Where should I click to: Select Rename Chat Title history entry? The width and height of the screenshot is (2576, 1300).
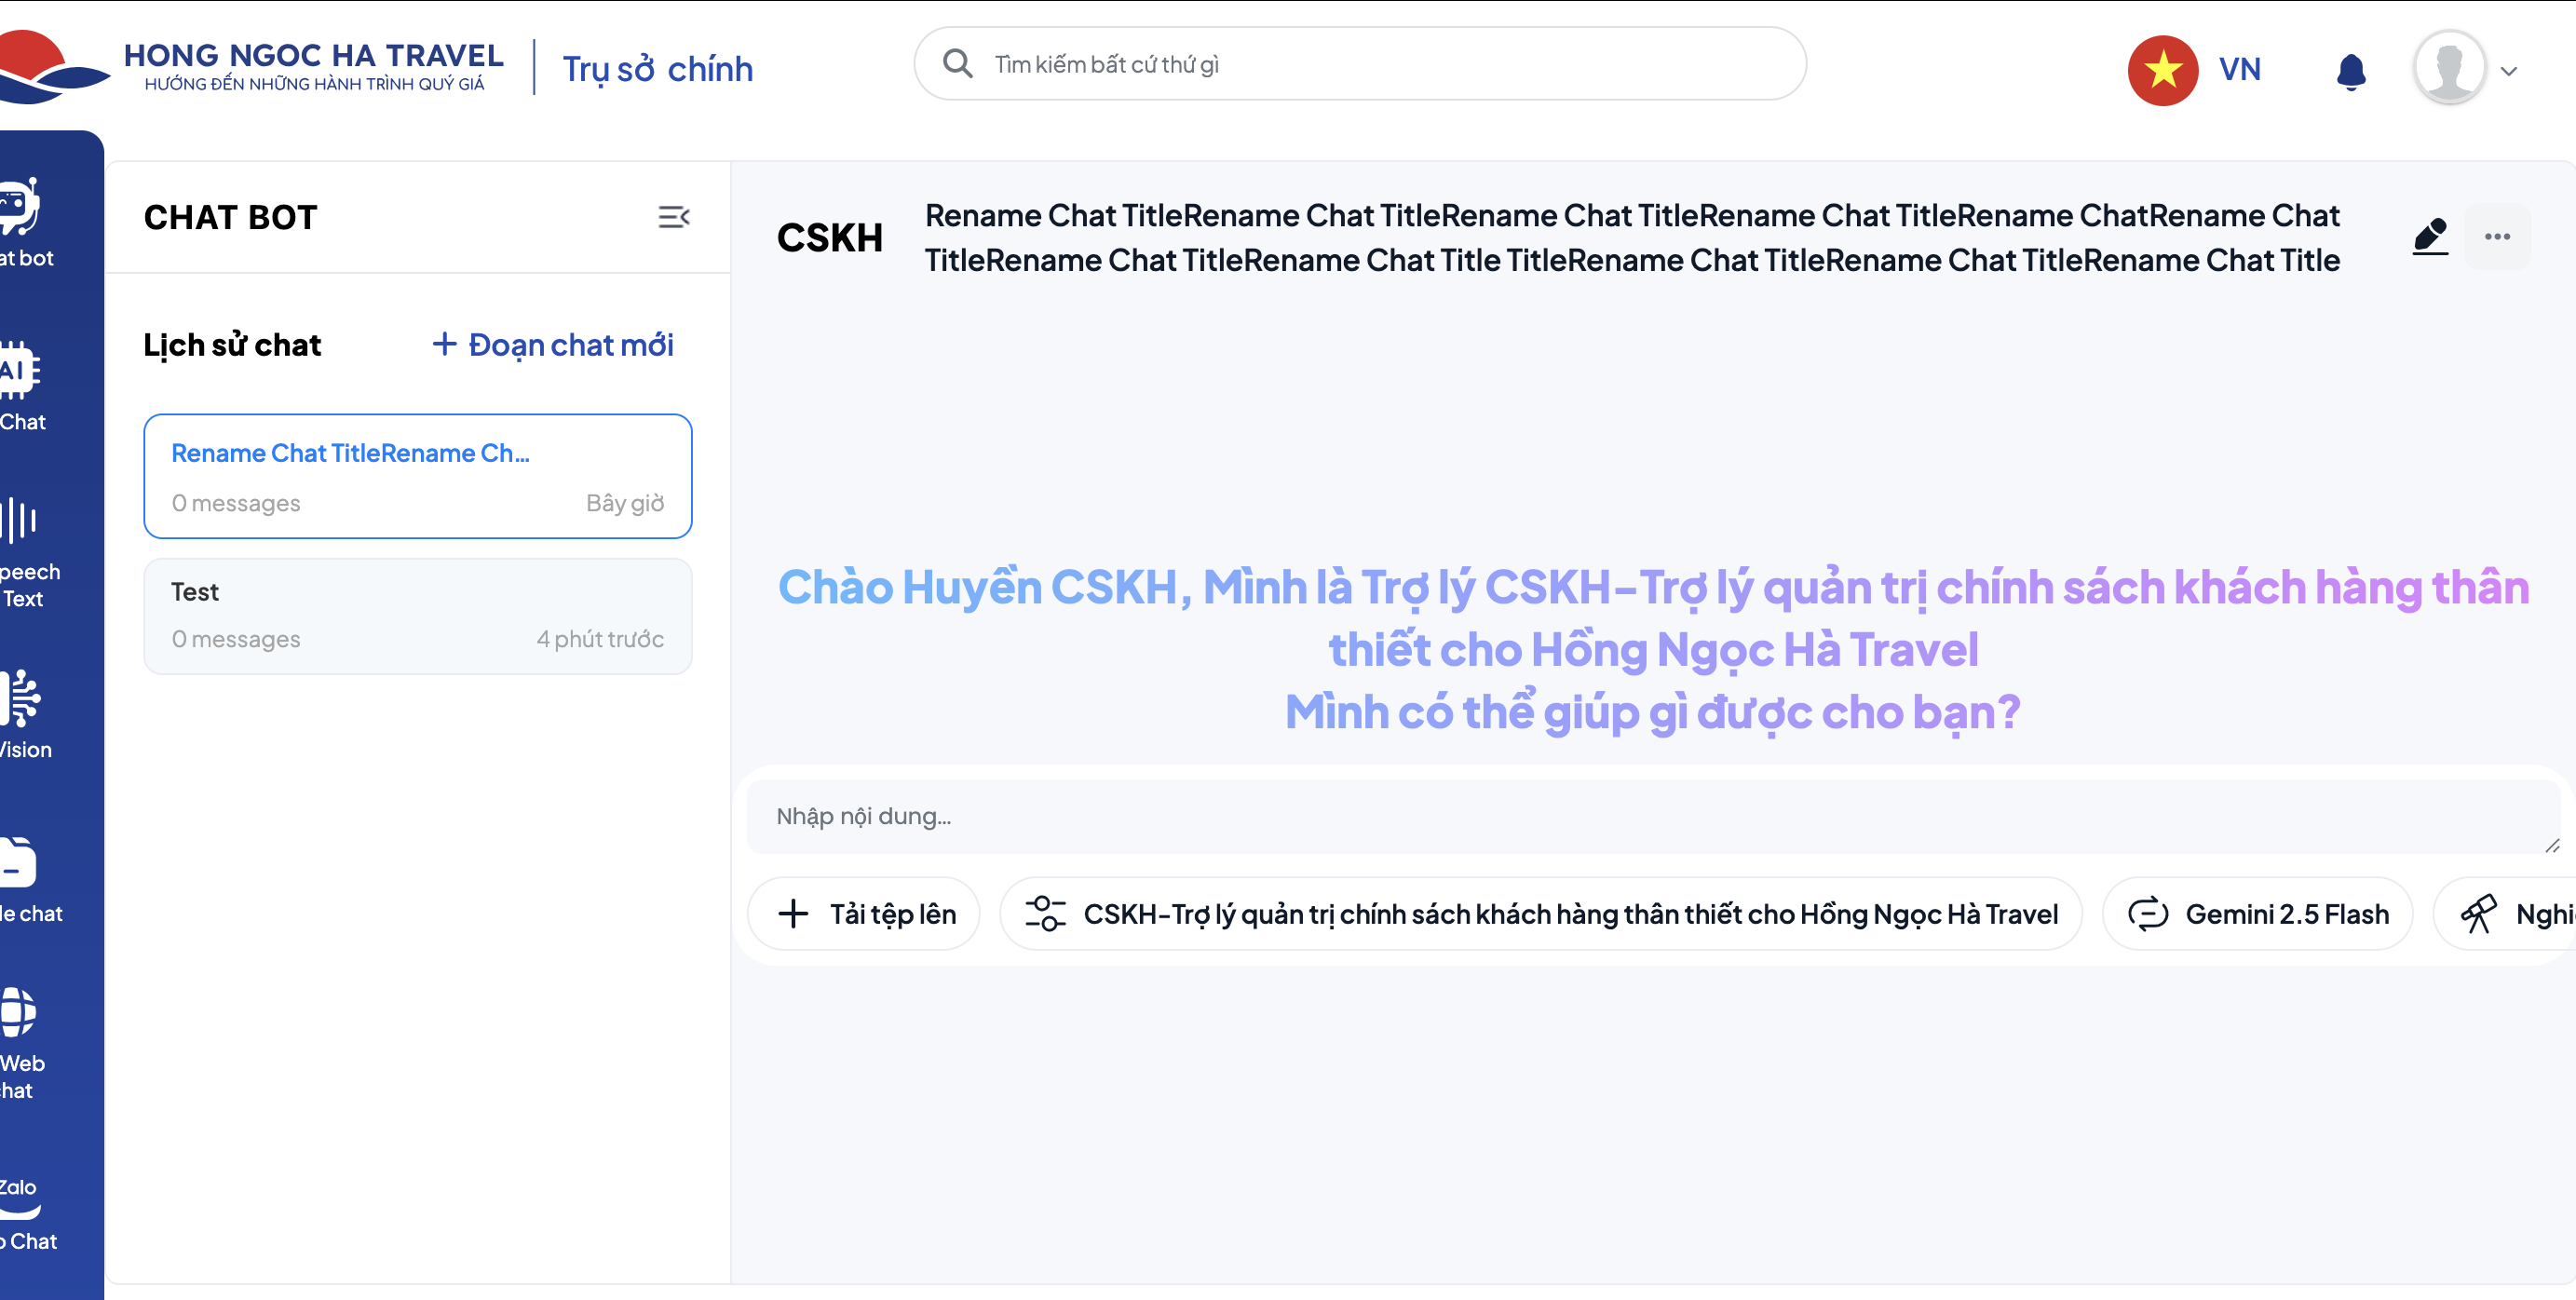pos(417,476)
